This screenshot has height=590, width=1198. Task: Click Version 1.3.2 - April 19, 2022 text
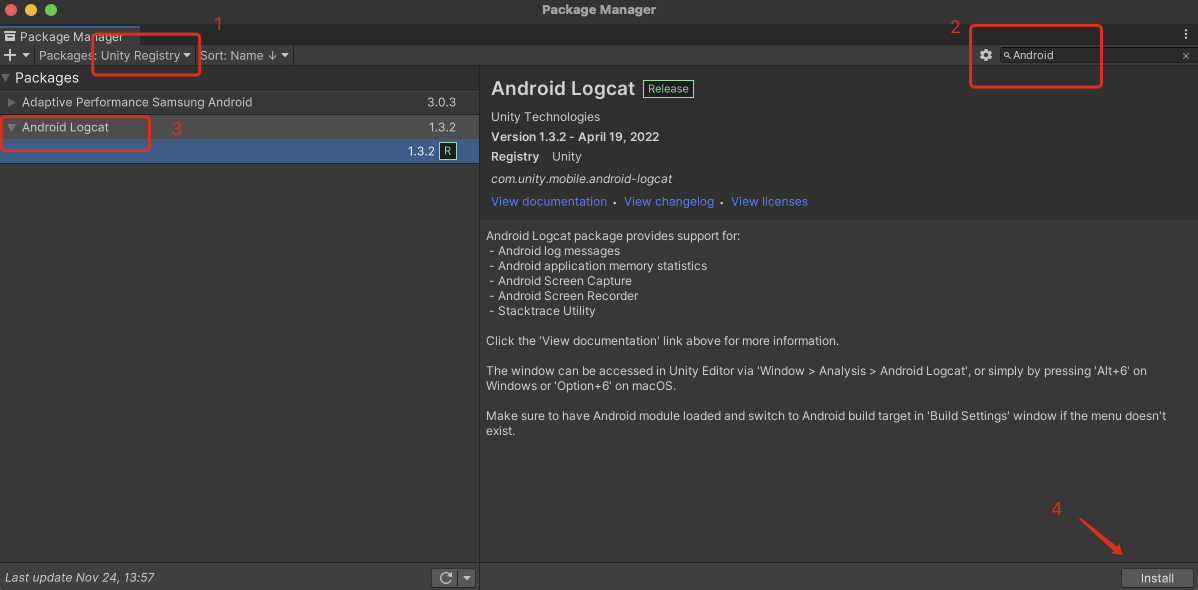pos(575,138)
